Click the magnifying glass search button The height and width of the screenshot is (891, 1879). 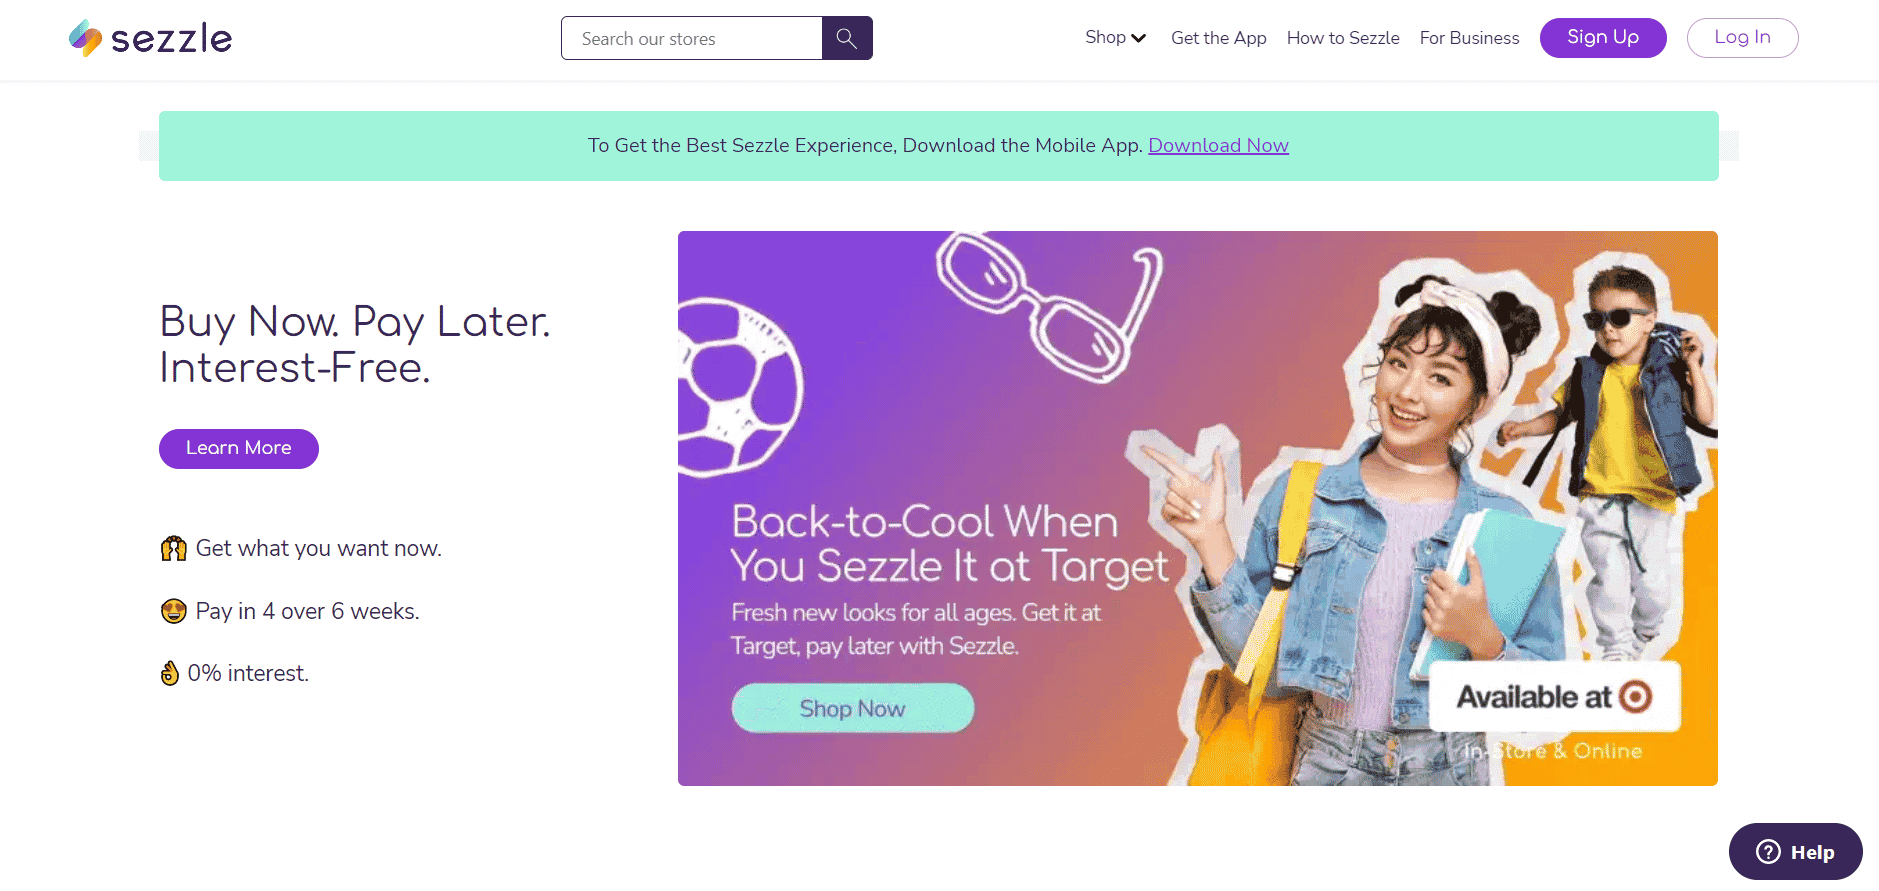point(847,38)
